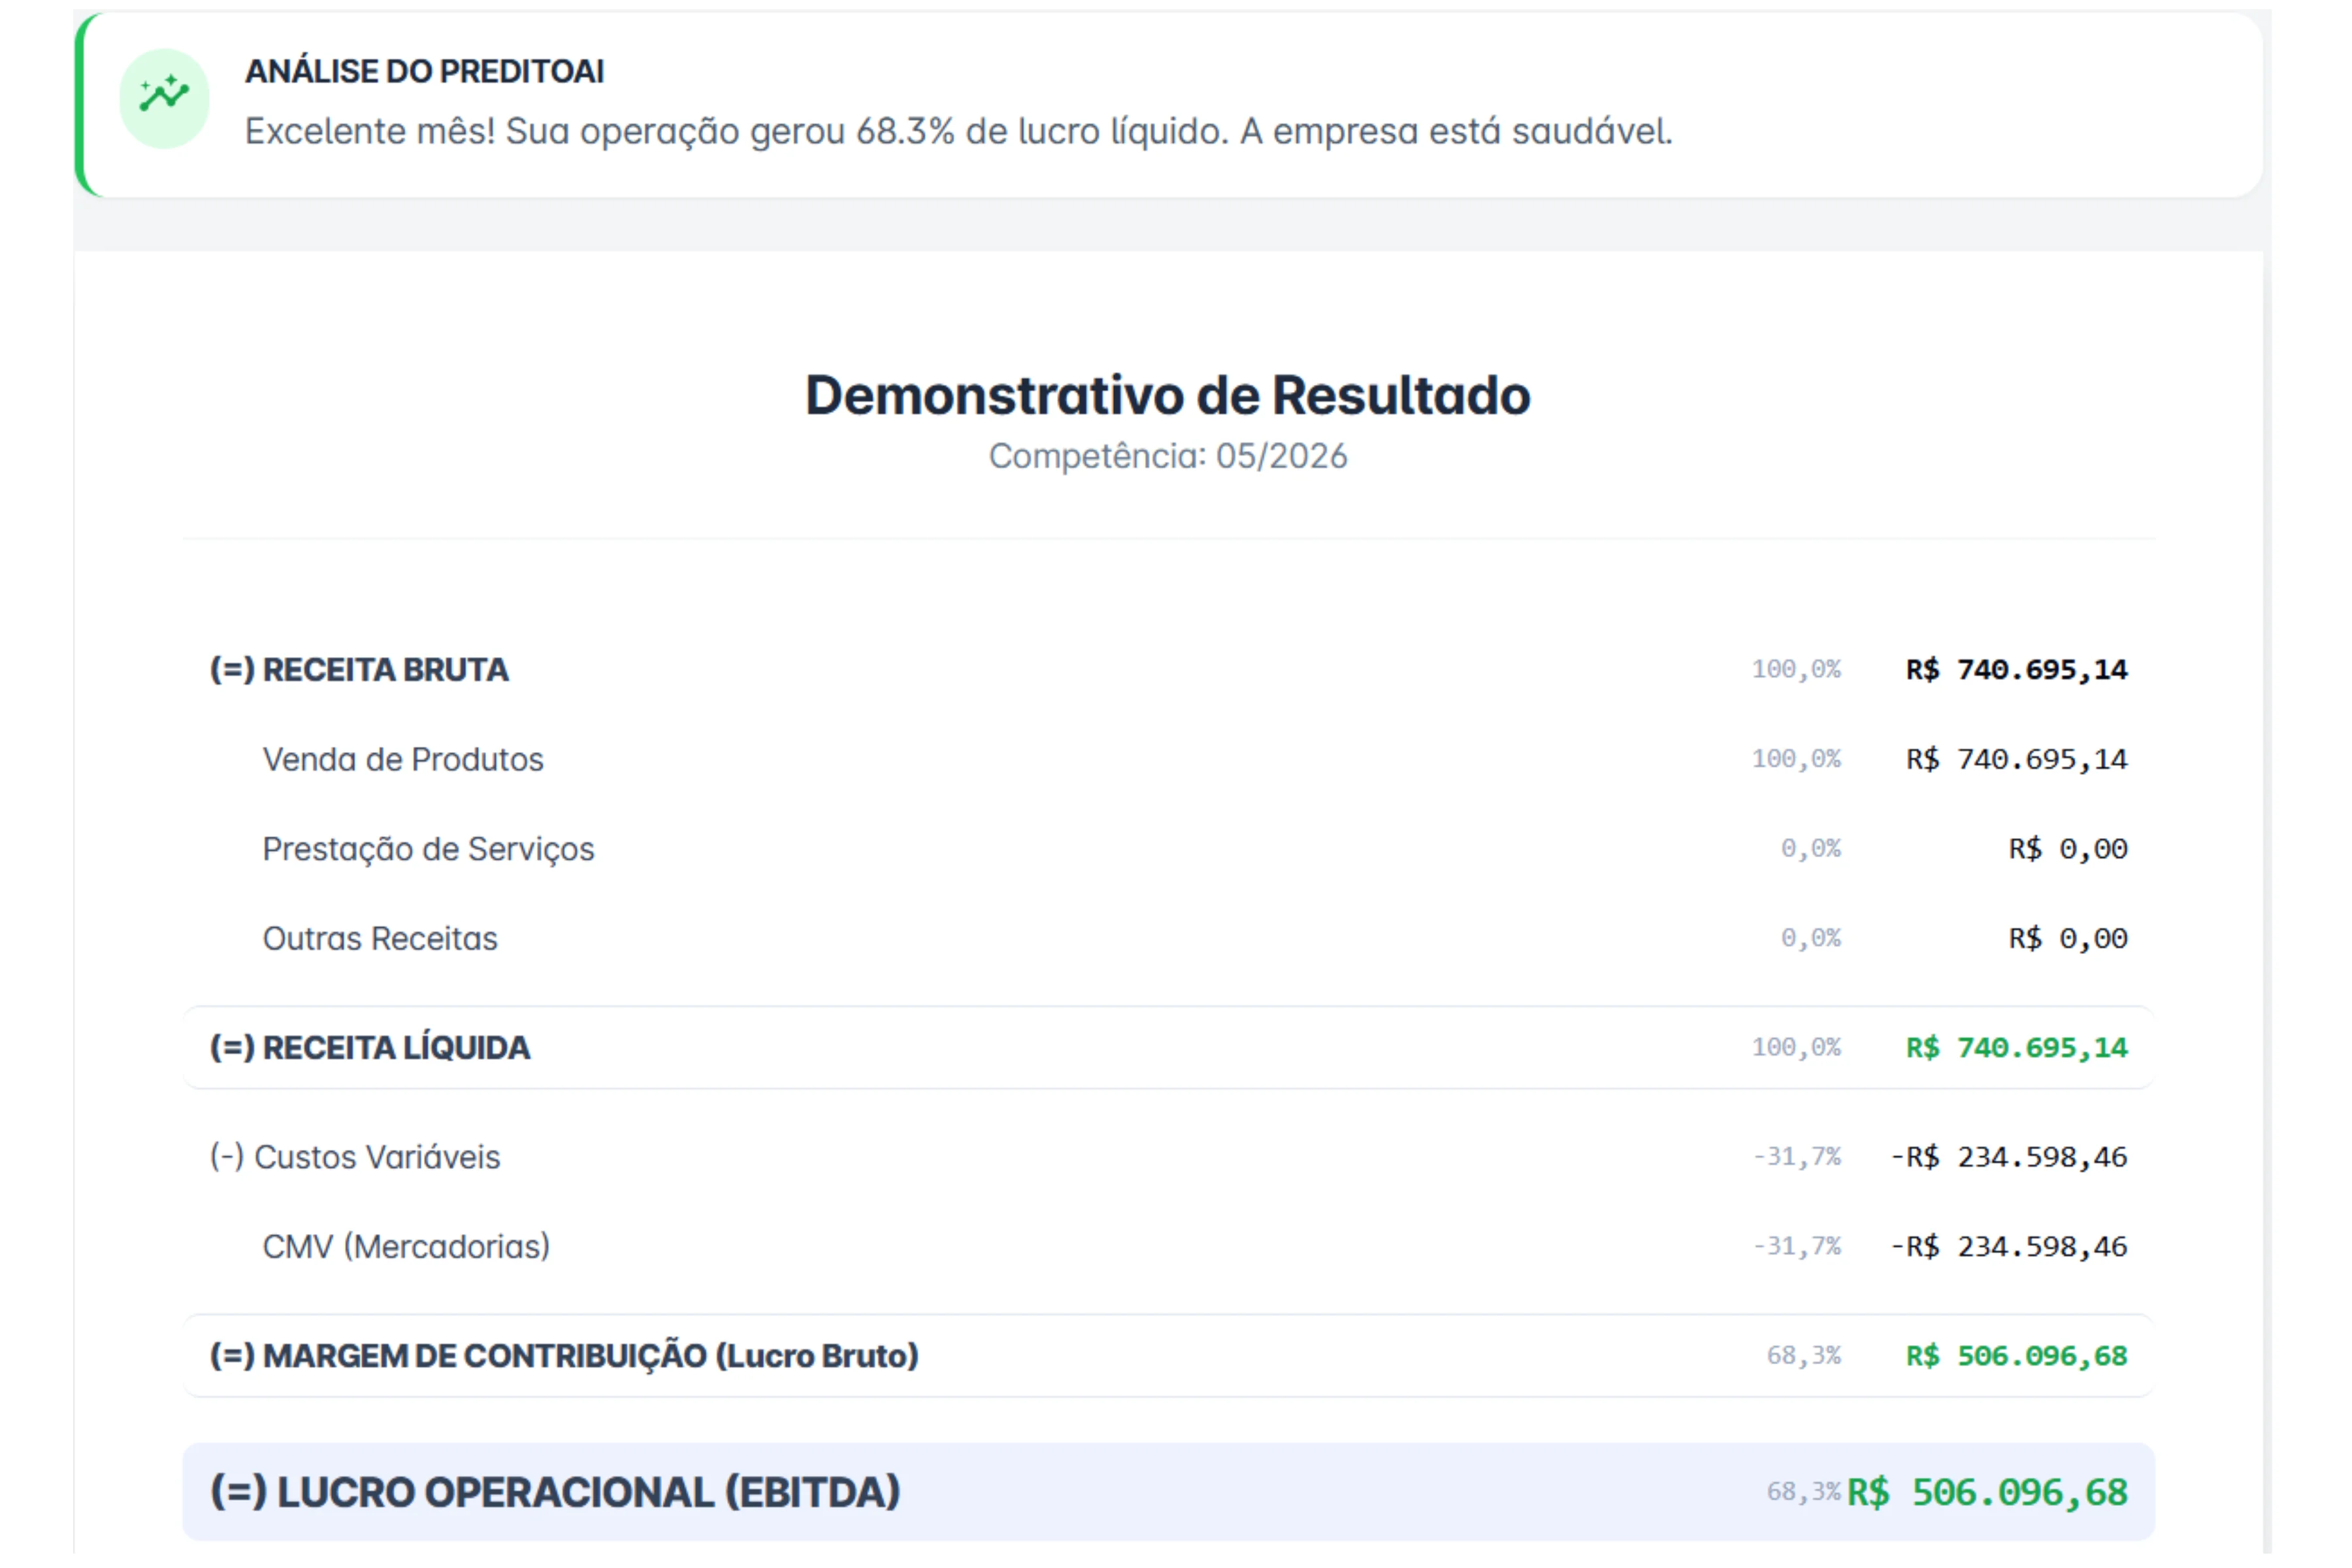Click RECEITA BRUTA value R$ 740.695,14
The height and width of the screenshot is (1568, 2352).
pyautogui.click(x=2016, y=669)
